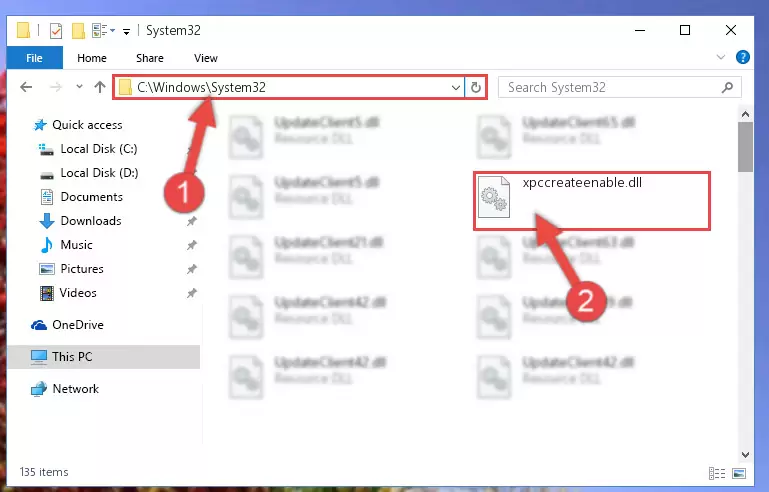Expand the address bar history dropdown
The image size is (769, 492).
tap(456, 88)
